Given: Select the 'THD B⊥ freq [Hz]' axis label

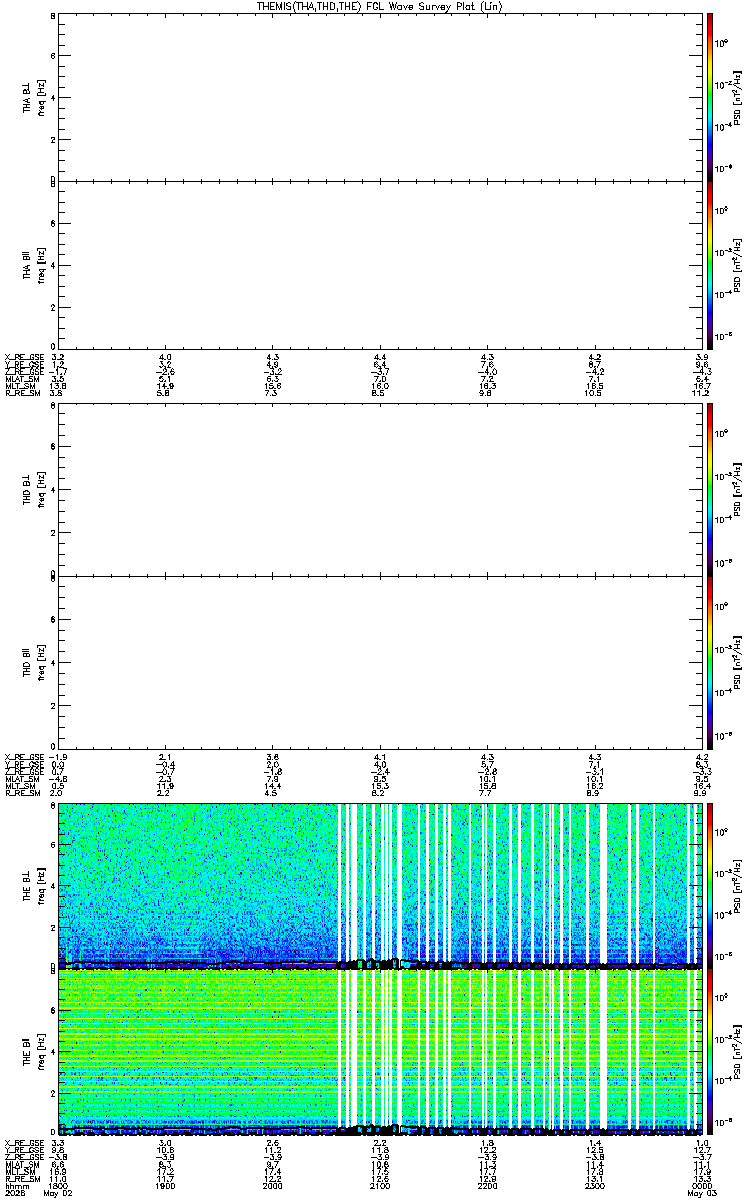Looking at the screenshot, I should [34, 488].
